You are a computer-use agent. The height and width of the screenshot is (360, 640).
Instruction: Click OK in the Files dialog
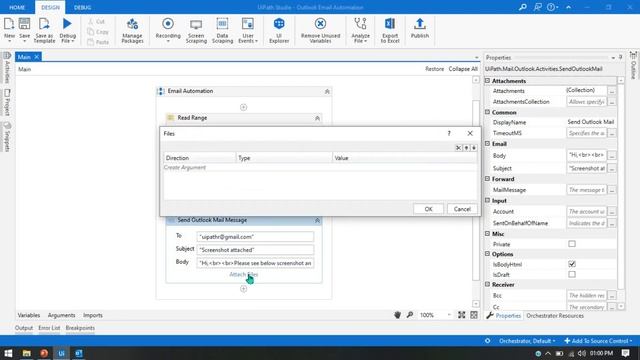tap(428, 209)
